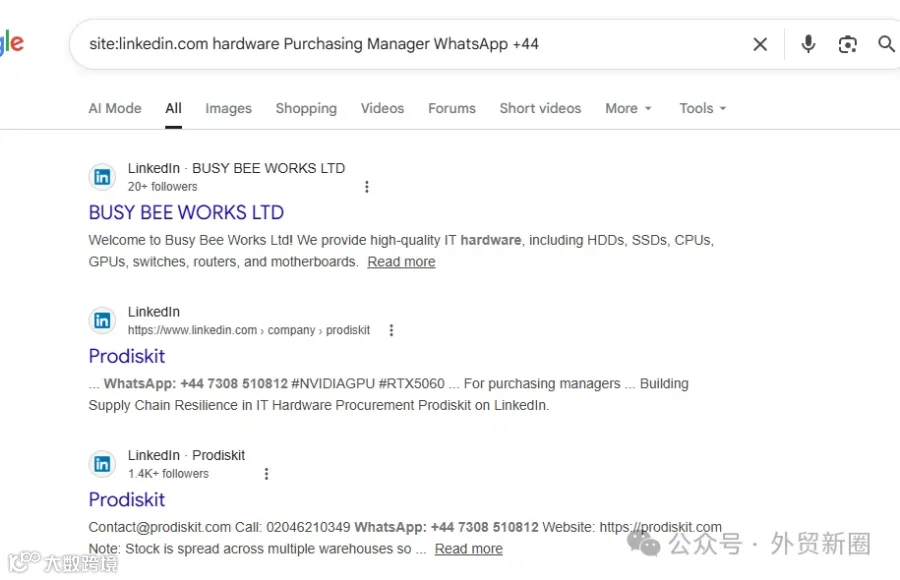900x580 pixels.
Task: Click LinkedIn favicon next to prodiskit URL
Action: pos(102,320)
